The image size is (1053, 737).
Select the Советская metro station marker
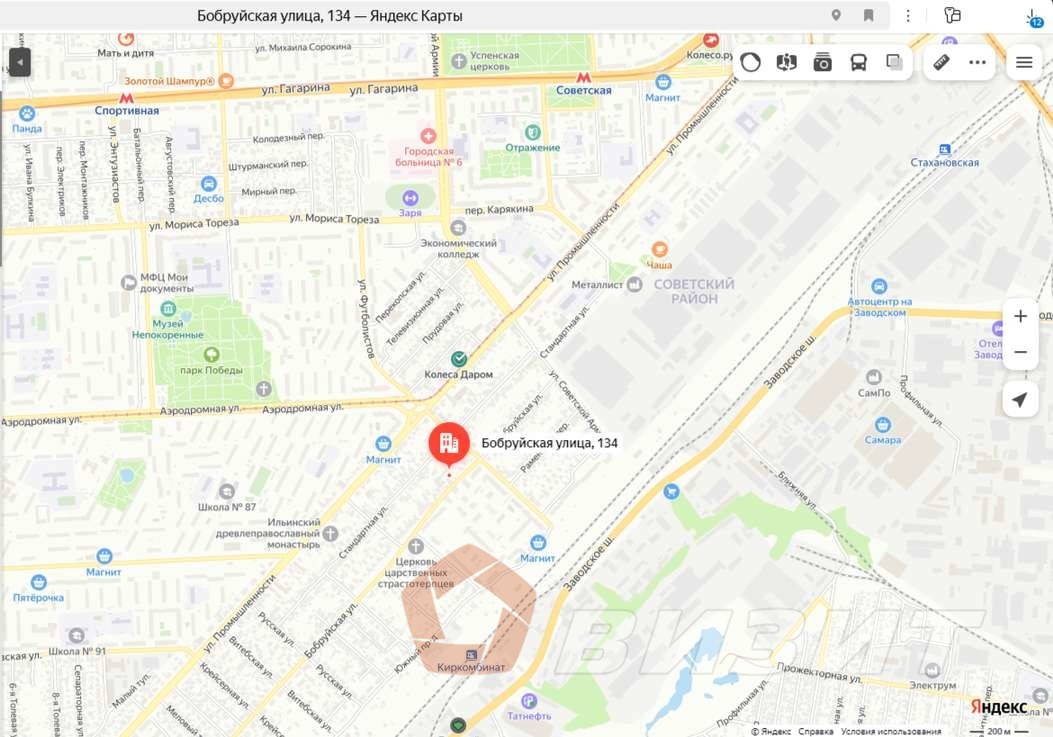(584, 78)
